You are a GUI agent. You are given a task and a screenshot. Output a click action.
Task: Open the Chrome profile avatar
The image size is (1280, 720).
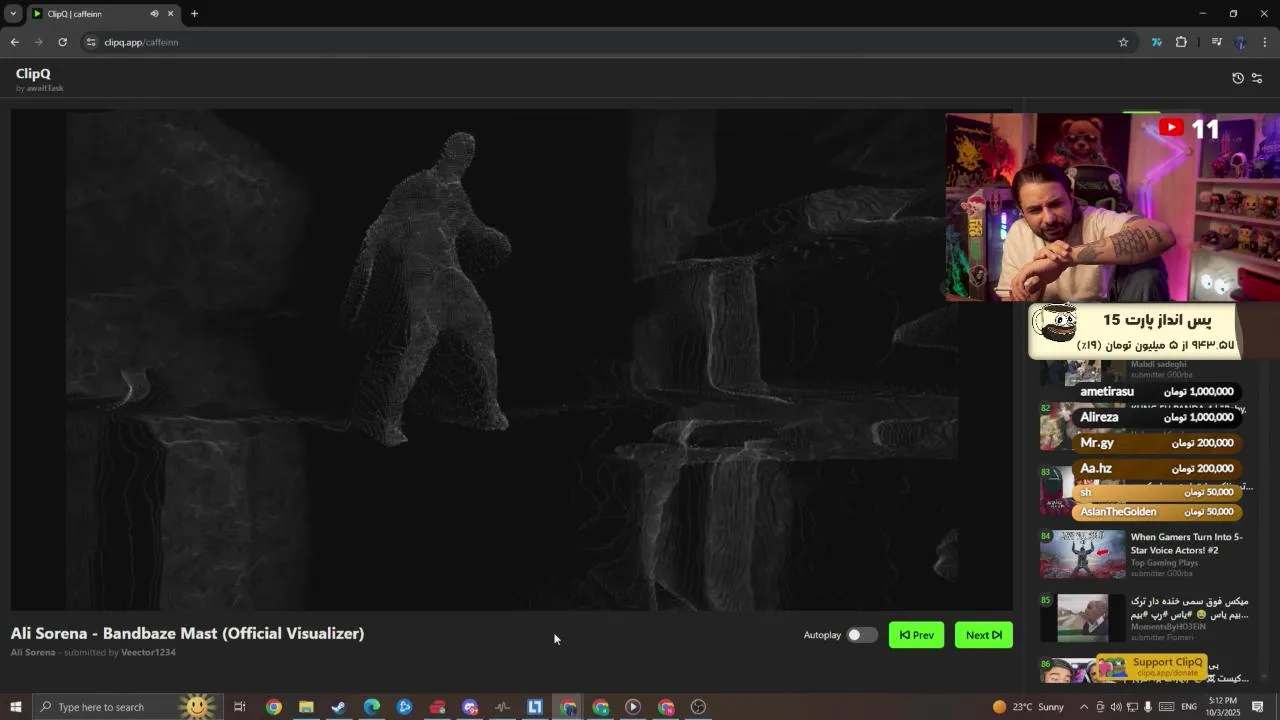tap(1241, 42)
